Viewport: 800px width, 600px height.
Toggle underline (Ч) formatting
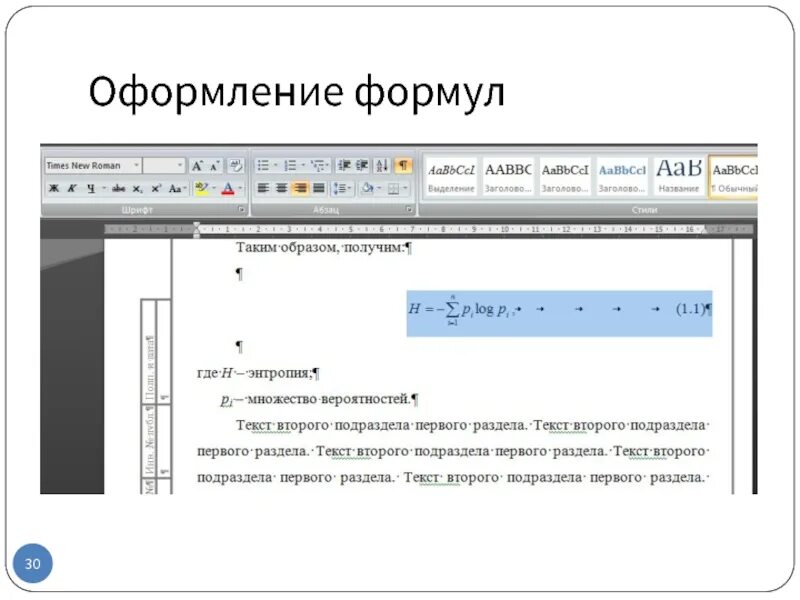[91, 189]
